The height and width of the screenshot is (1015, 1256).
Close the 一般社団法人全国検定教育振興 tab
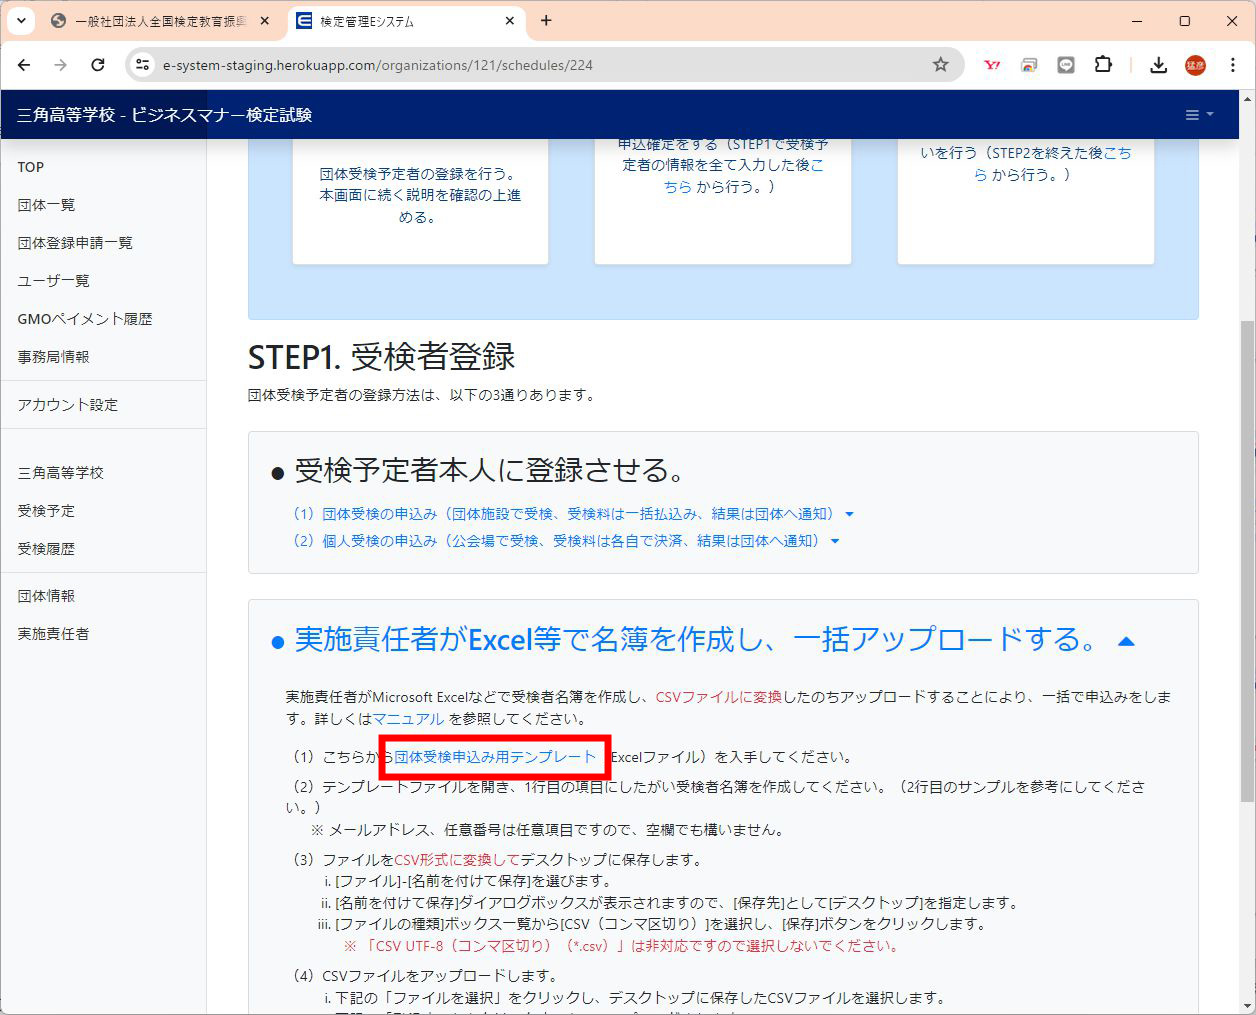(264, 21)
